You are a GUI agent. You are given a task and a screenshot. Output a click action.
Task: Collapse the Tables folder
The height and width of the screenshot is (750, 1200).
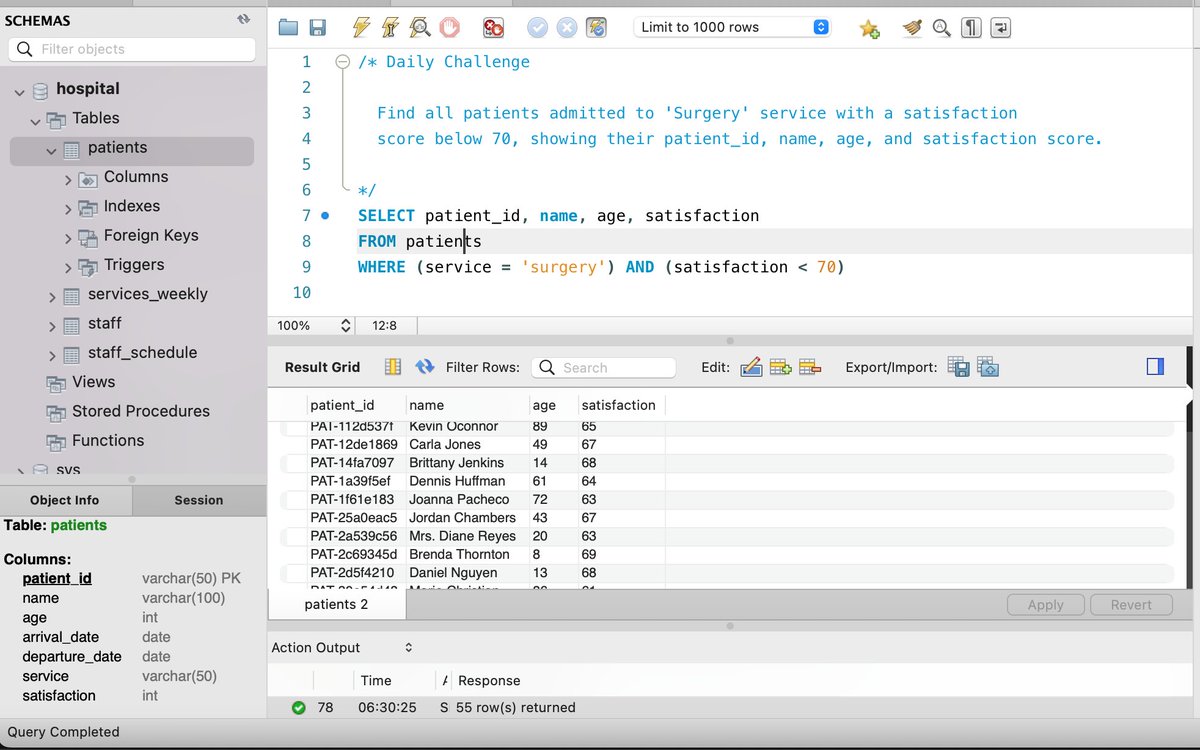(x=36, y=120)
